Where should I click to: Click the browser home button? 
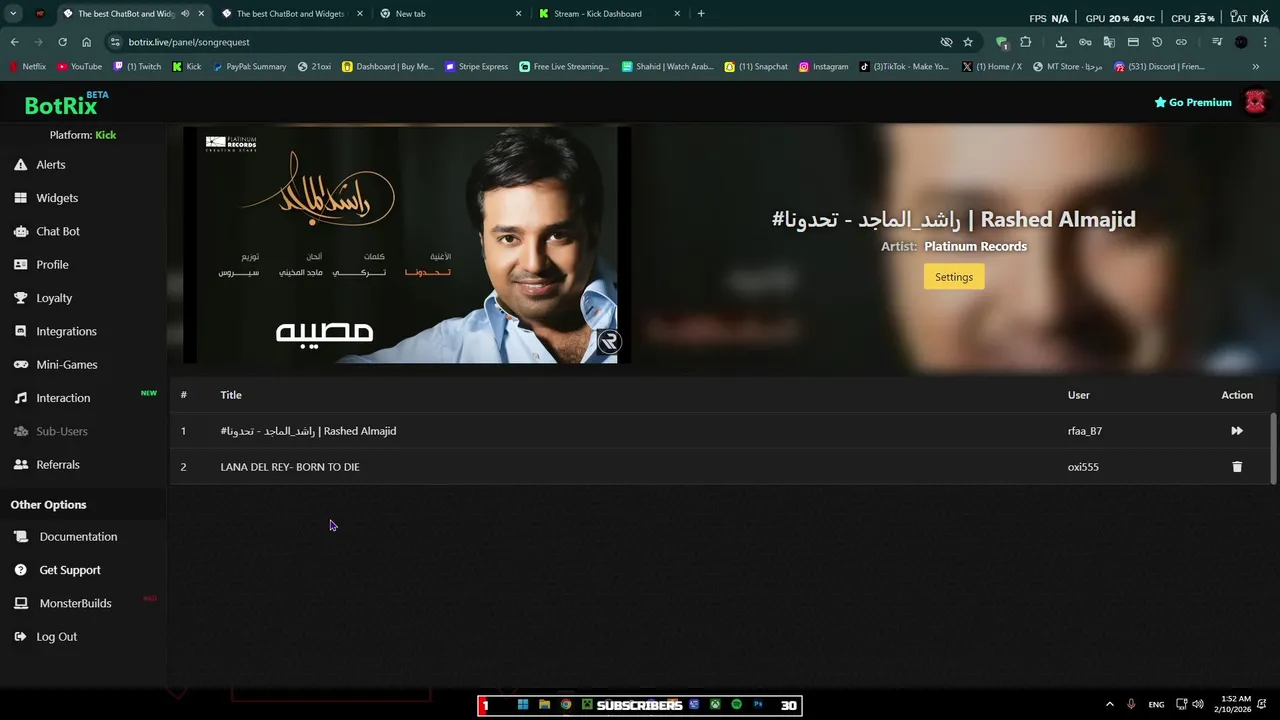[86, 42]
